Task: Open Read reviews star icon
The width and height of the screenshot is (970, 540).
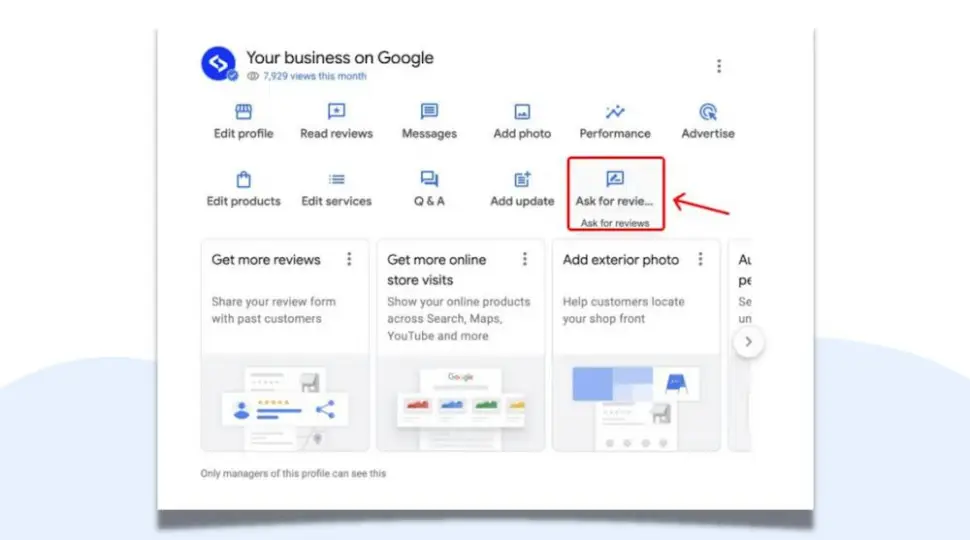Action: pos(336,111)
